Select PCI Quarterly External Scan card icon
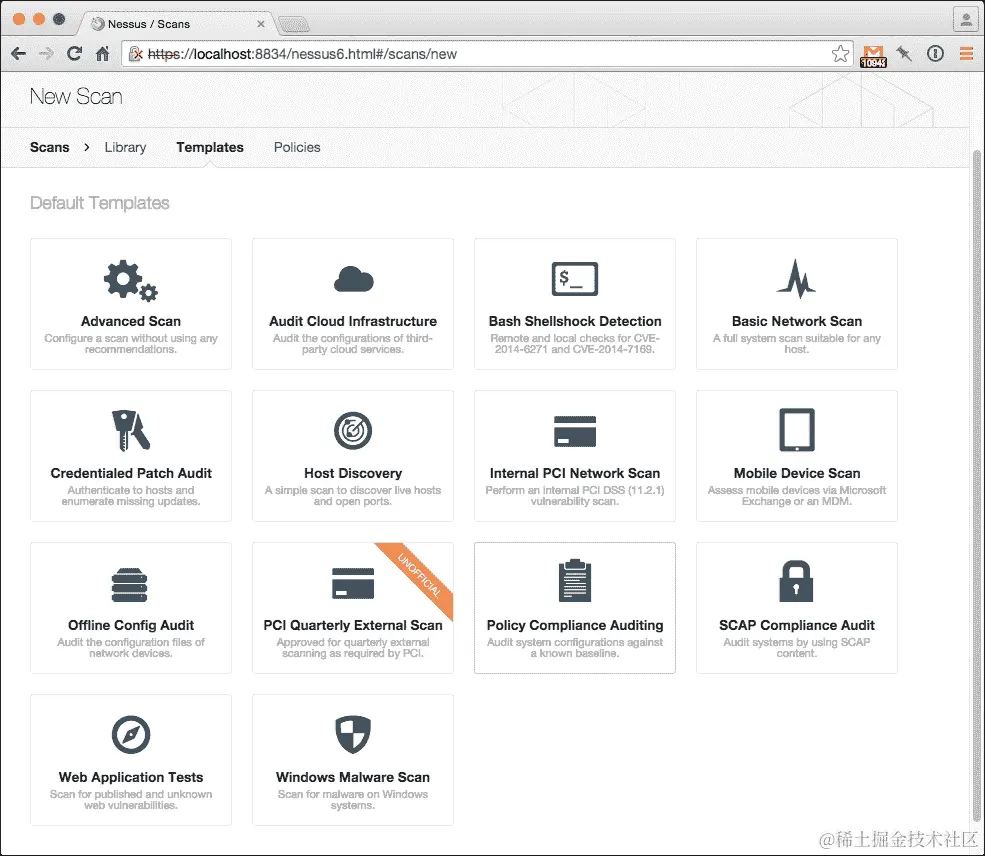Screen dimensions: 985x856 353,583
